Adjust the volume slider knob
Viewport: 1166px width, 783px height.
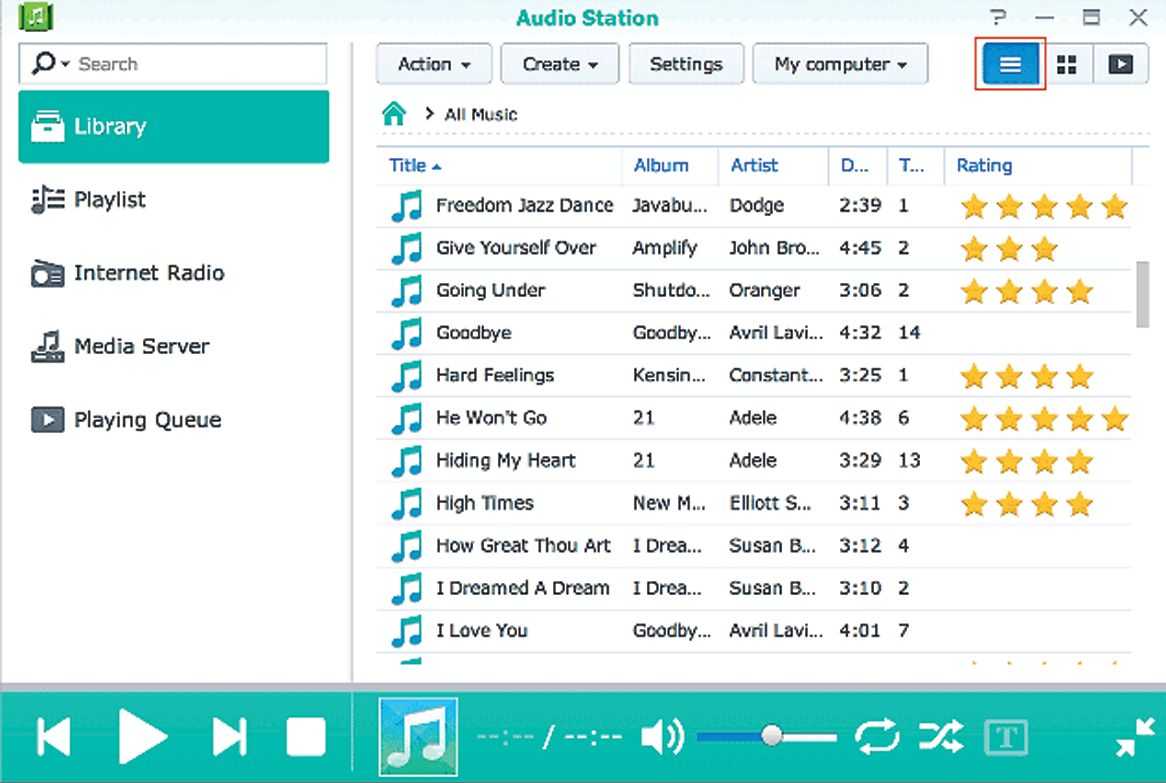tap(771, 736)
